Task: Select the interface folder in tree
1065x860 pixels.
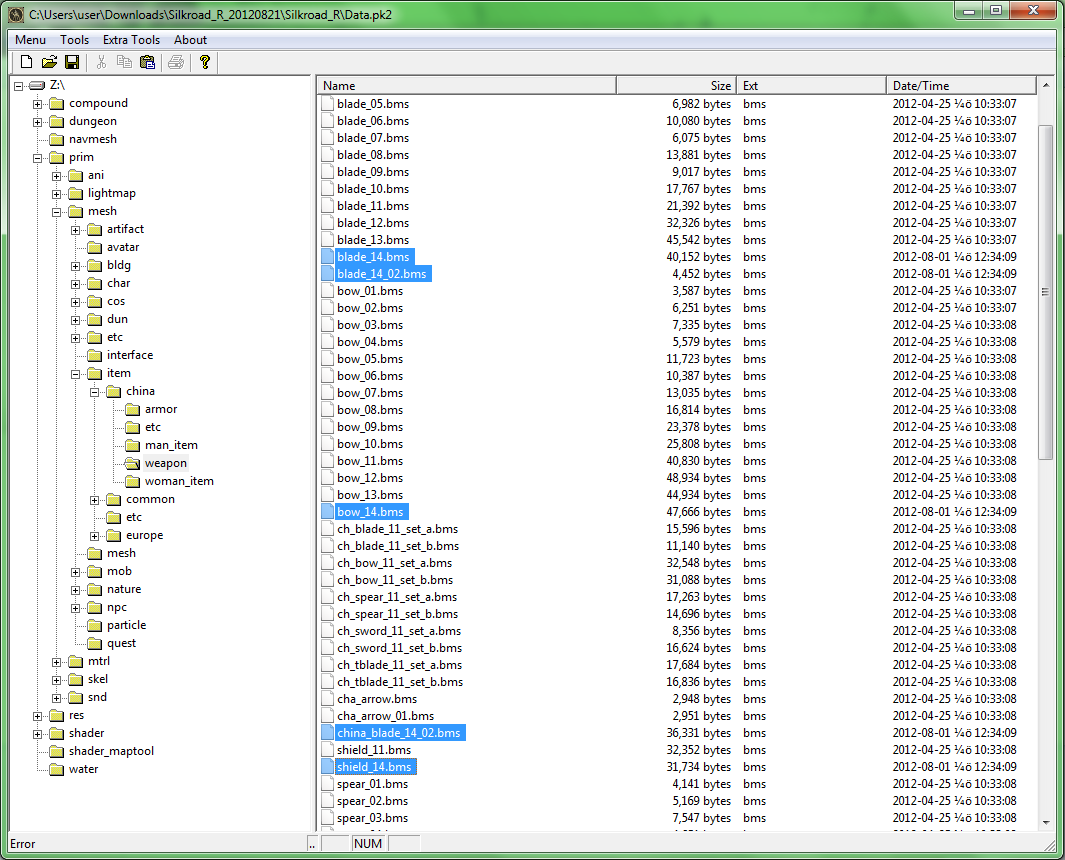Action: pyautogui.click(x=130, y=355)
